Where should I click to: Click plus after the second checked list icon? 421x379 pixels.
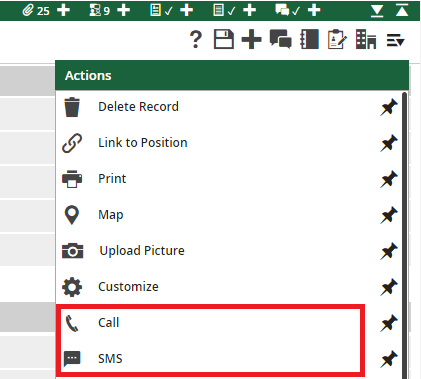tap(250, 10)
